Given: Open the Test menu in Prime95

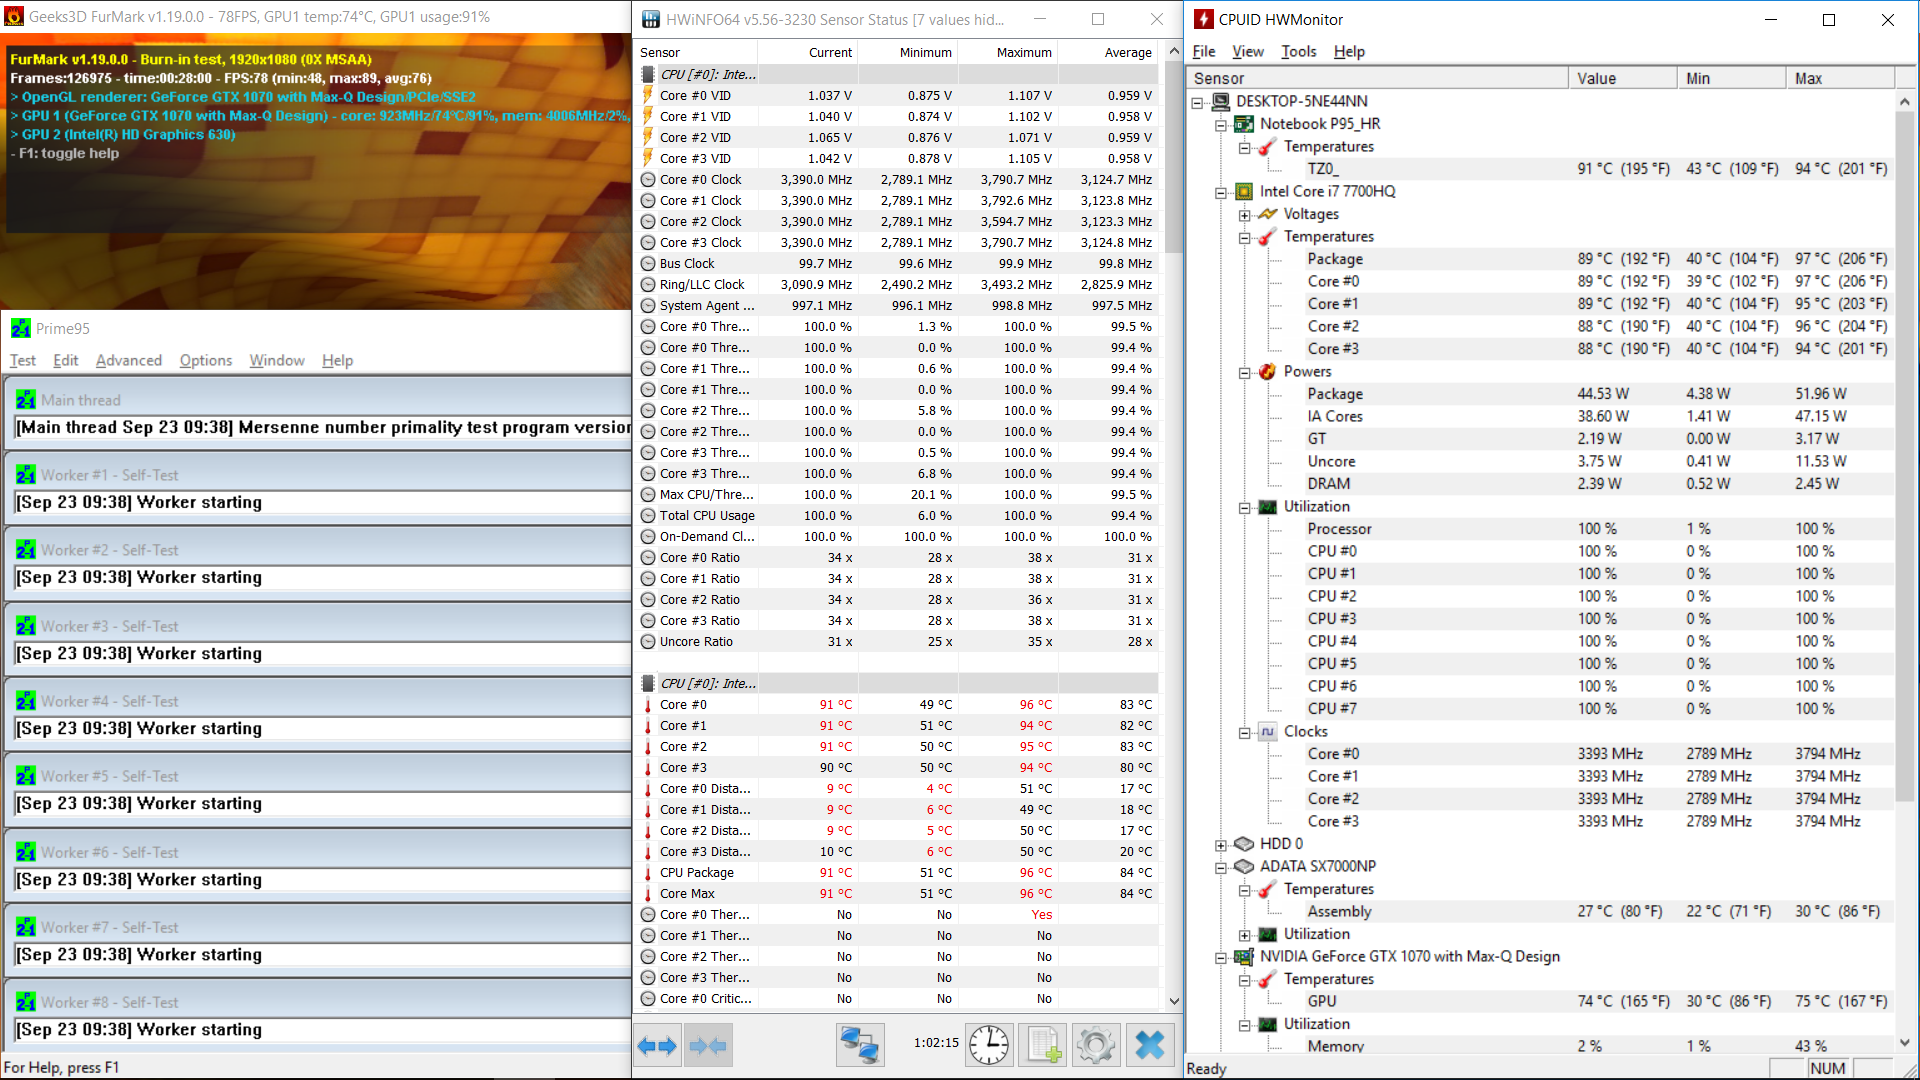Looking at the screenshot, I should (x=22, y=360).
